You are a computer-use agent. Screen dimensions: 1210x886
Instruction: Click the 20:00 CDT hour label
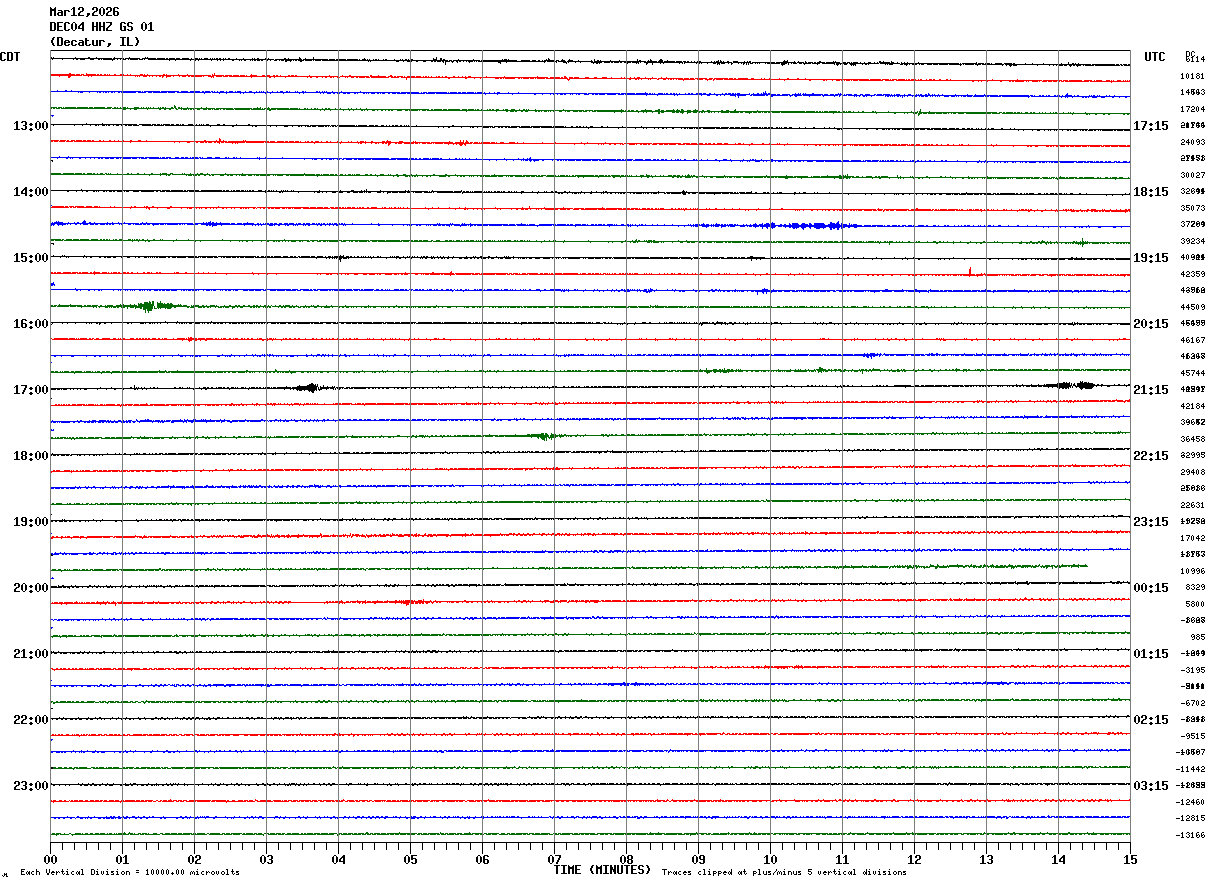31,588
